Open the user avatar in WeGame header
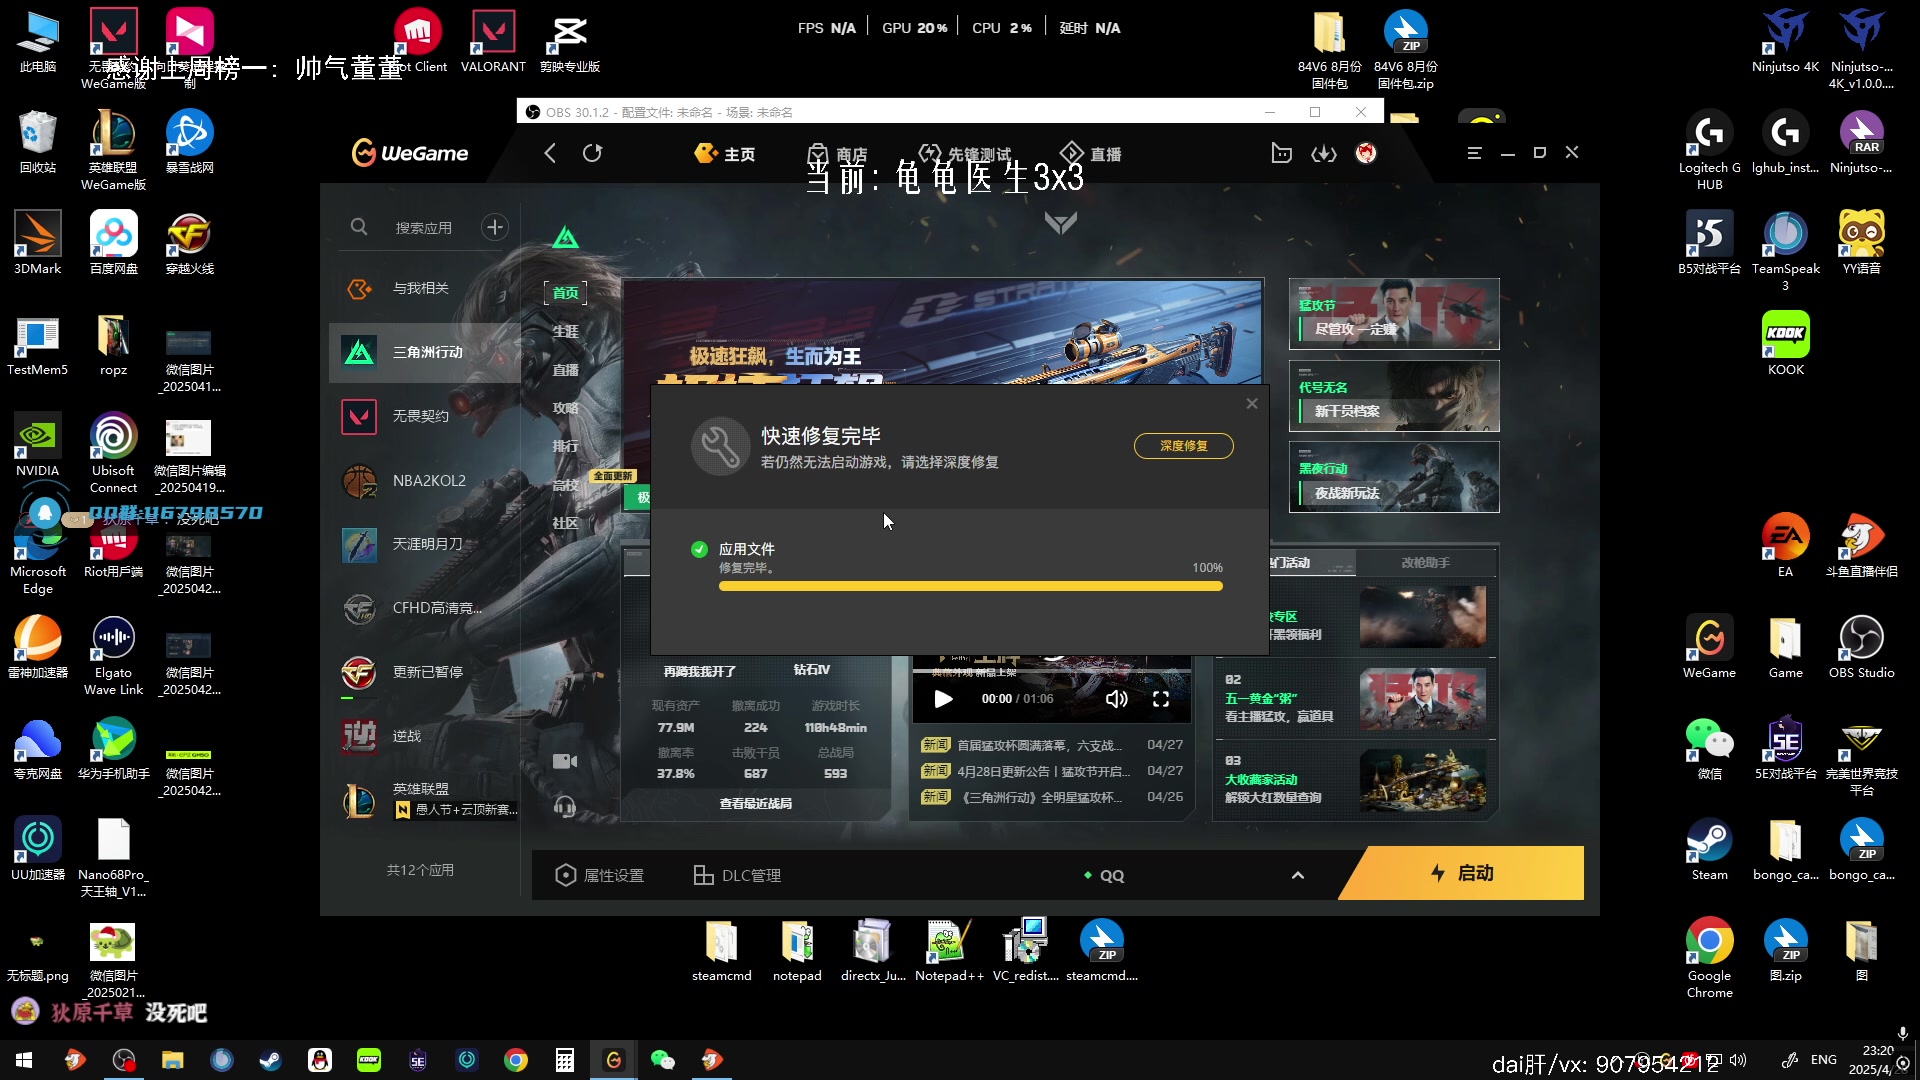Image resolution: width=1920 pixels, height=1080 pixels. [1366, 153]
